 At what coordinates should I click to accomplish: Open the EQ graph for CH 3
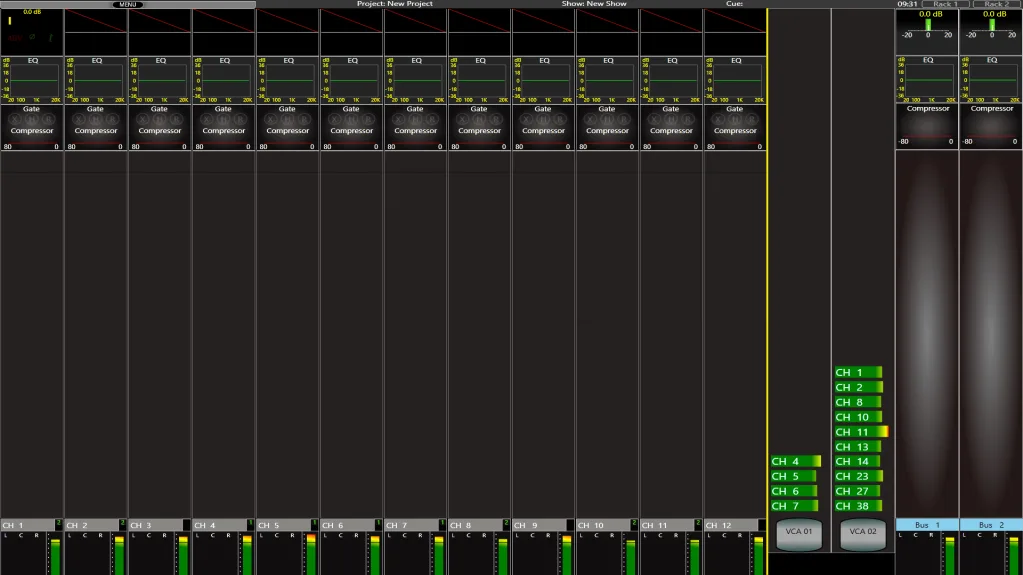[160, 80]
